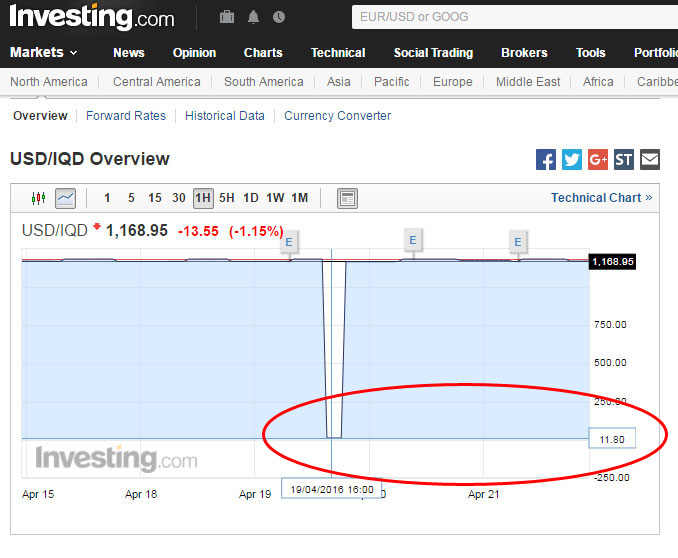
Task: Select Asia region
Action: pyautogui.click(x=339, y=82)
